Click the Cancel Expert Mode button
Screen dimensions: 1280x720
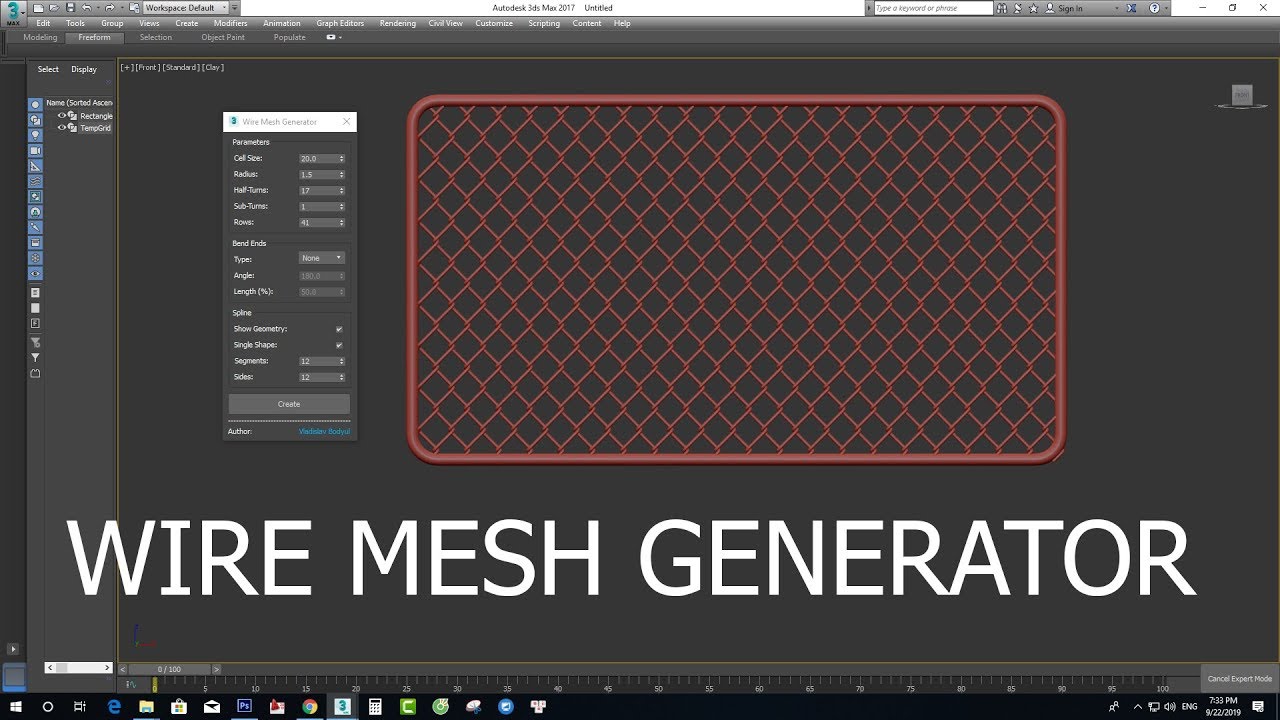1240,679
